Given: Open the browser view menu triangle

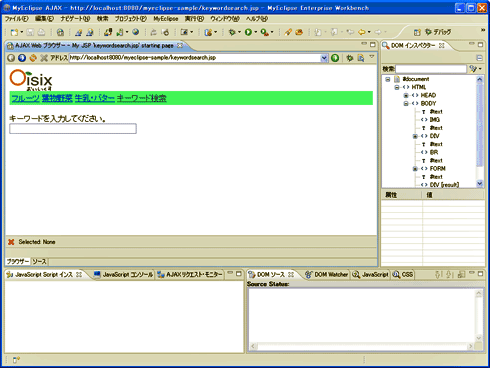Looking at the screenshot, I should [372, 57].
